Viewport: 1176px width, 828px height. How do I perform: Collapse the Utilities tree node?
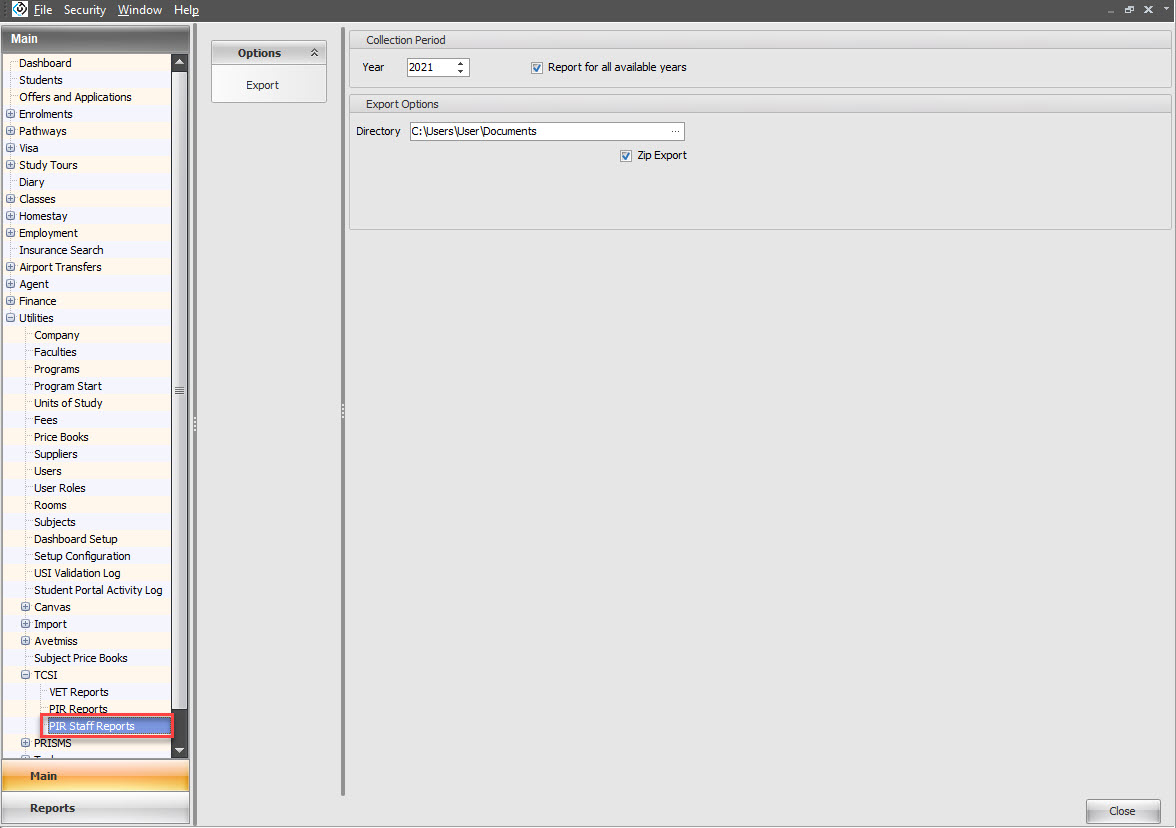[11, 318]
